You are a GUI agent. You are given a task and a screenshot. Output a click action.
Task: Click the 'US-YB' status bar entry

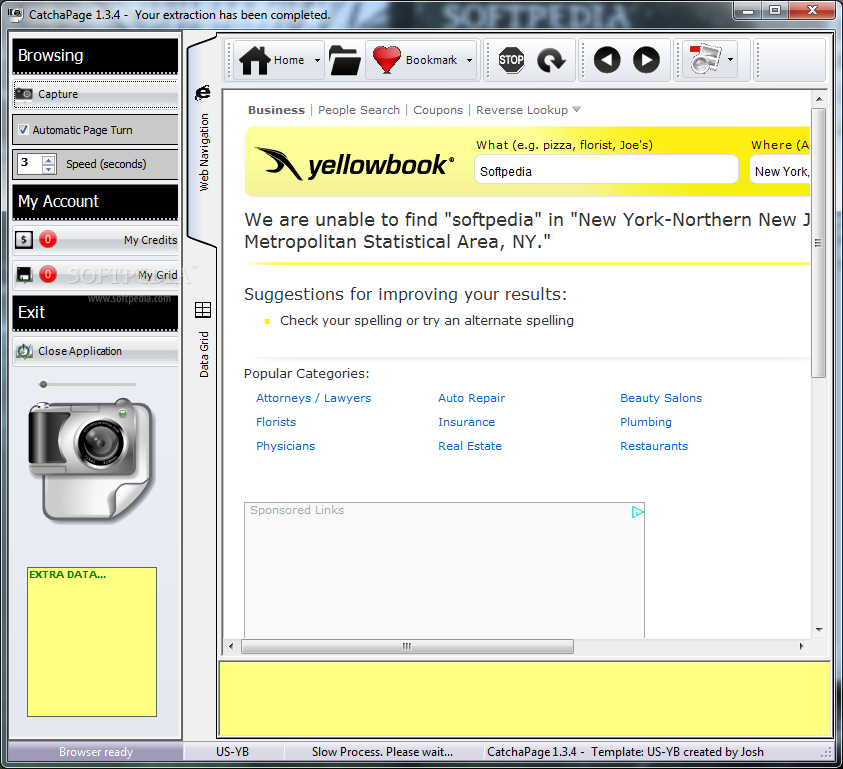[232, 752]
